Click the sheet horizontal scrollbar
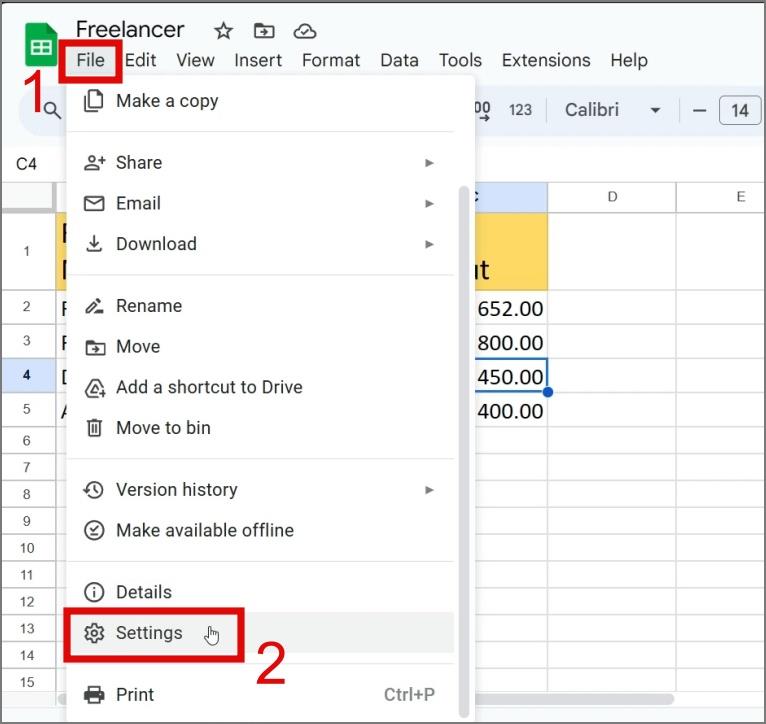 [x=574, y=700]
